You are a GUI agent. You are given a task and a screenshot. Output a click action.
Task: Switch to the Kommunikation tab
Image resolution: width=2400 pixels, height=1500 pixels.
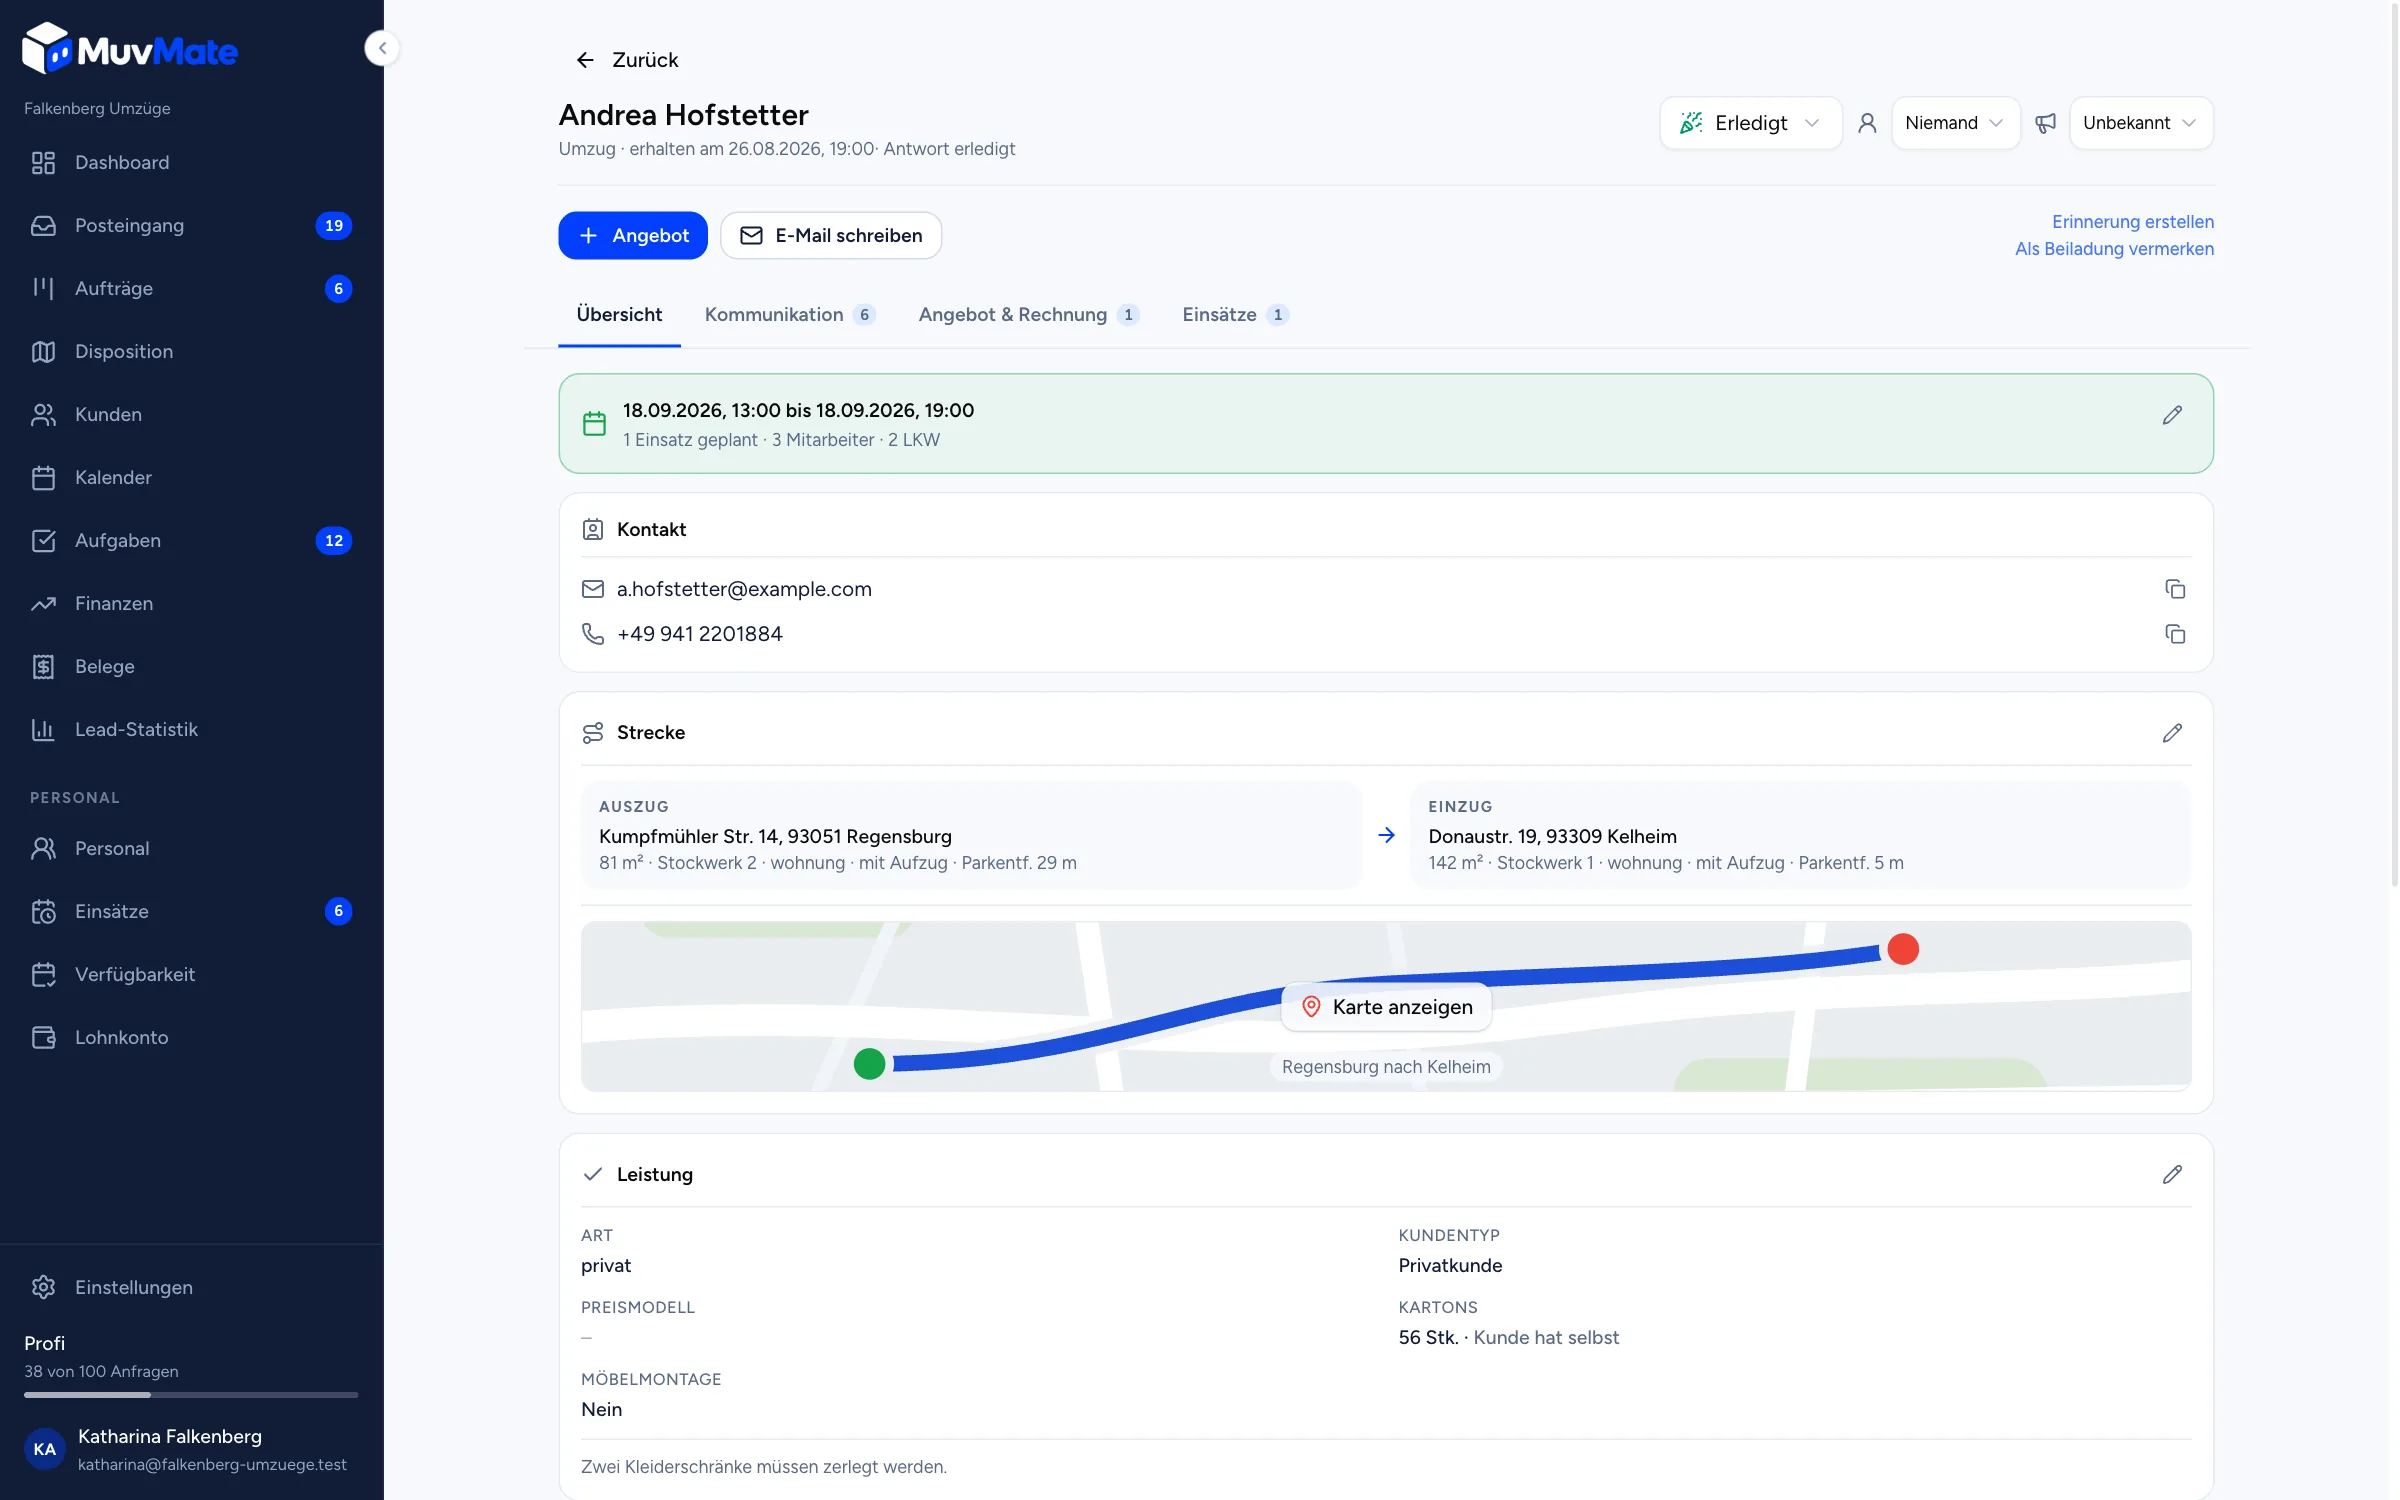tap(790, 315)
